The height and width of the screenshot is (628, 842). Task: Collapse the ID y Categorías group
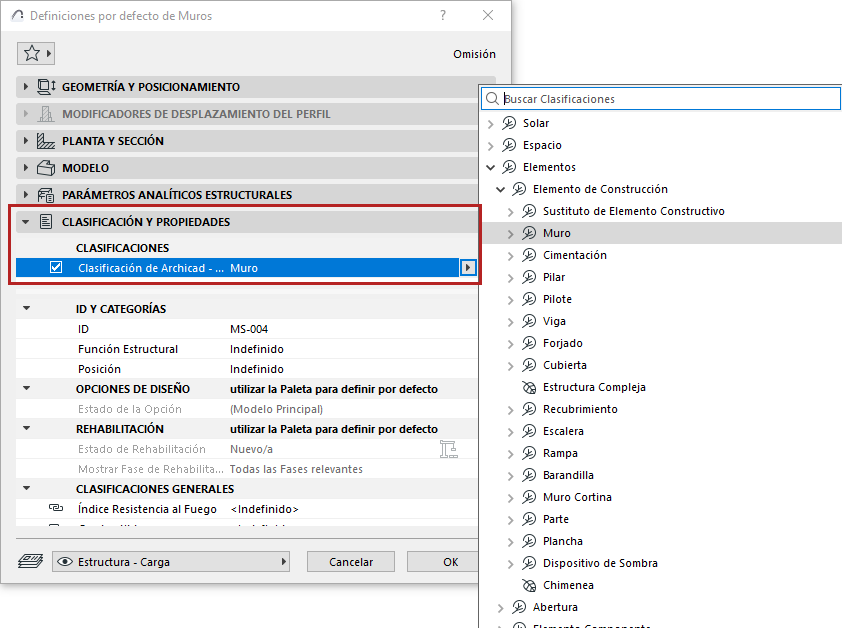(26, 308)
